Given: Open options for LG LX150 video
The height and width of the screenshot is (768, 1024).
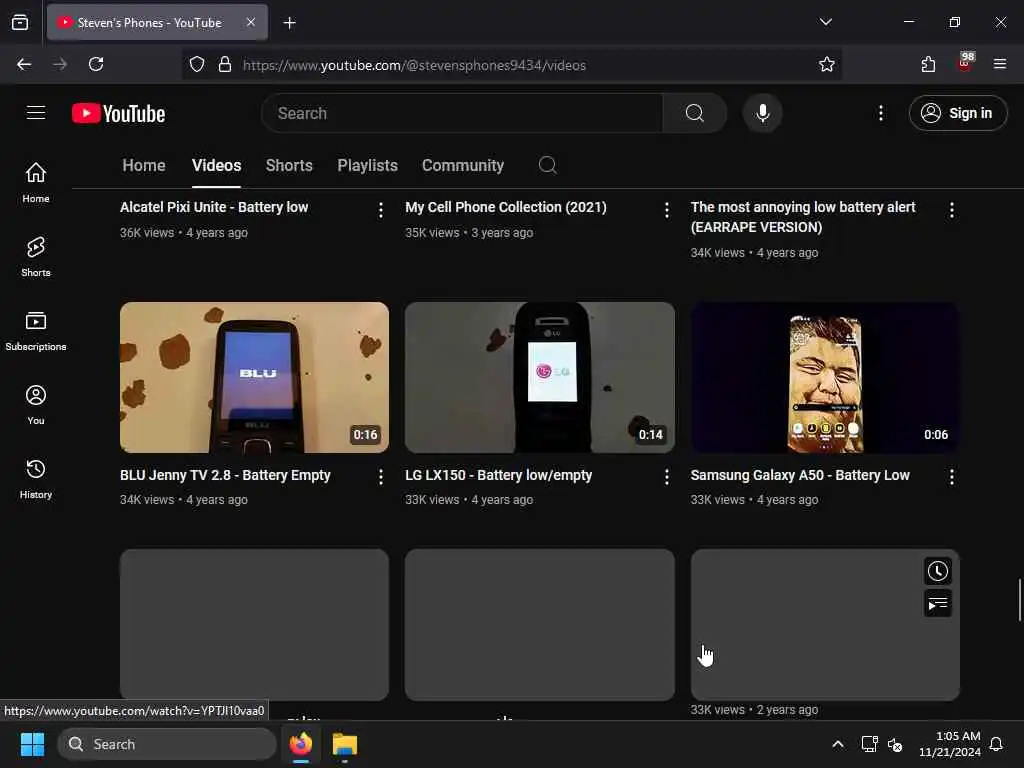Looking at the screenshot, I should [x=666, y=477].
